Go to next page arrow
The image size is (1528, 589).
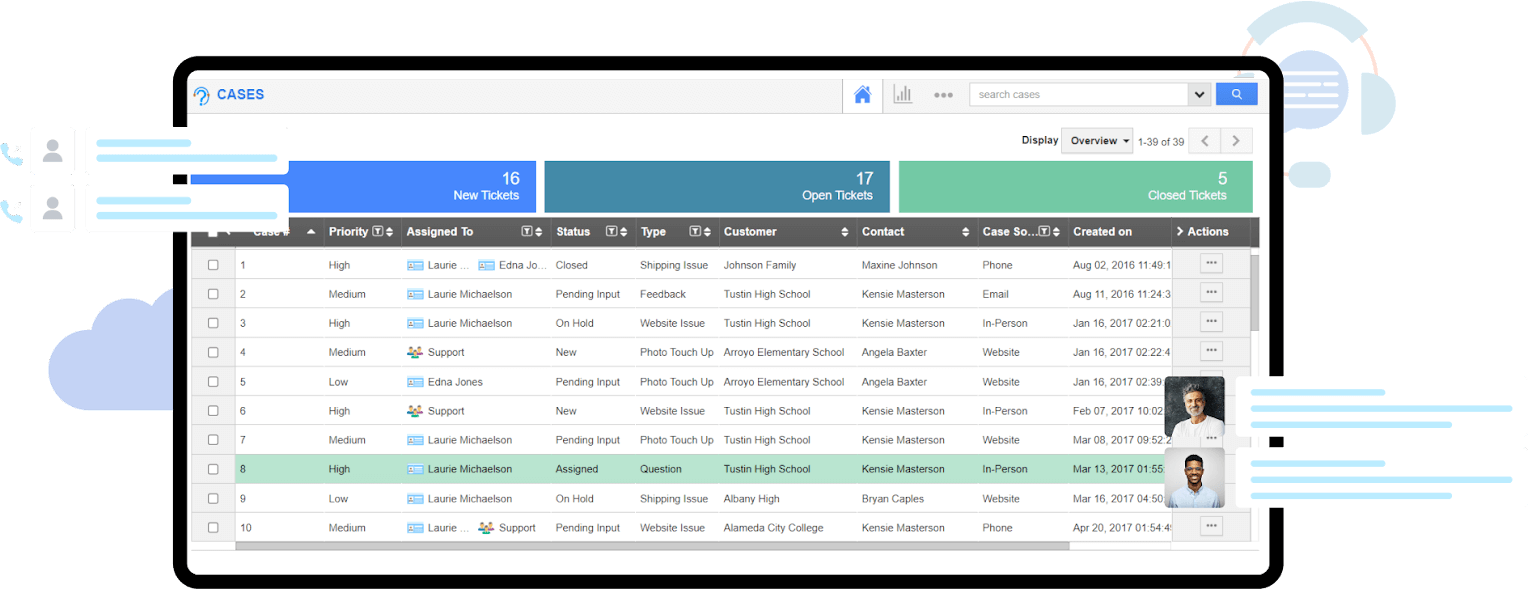(x=1236, y=141)
